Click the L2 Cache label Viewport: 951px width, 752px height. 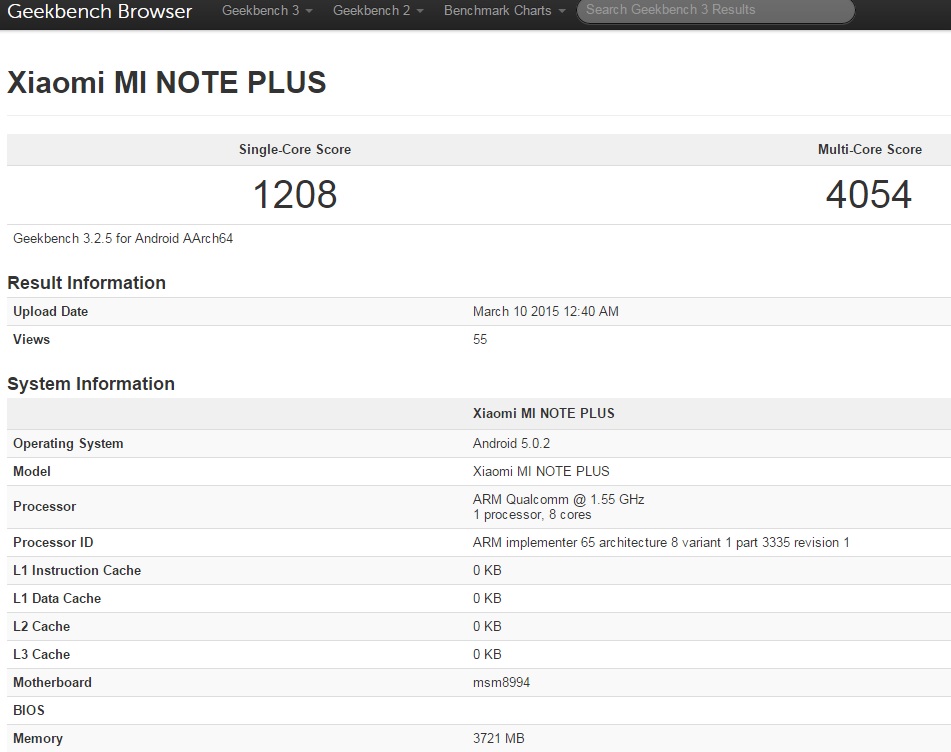pos(41,626)
